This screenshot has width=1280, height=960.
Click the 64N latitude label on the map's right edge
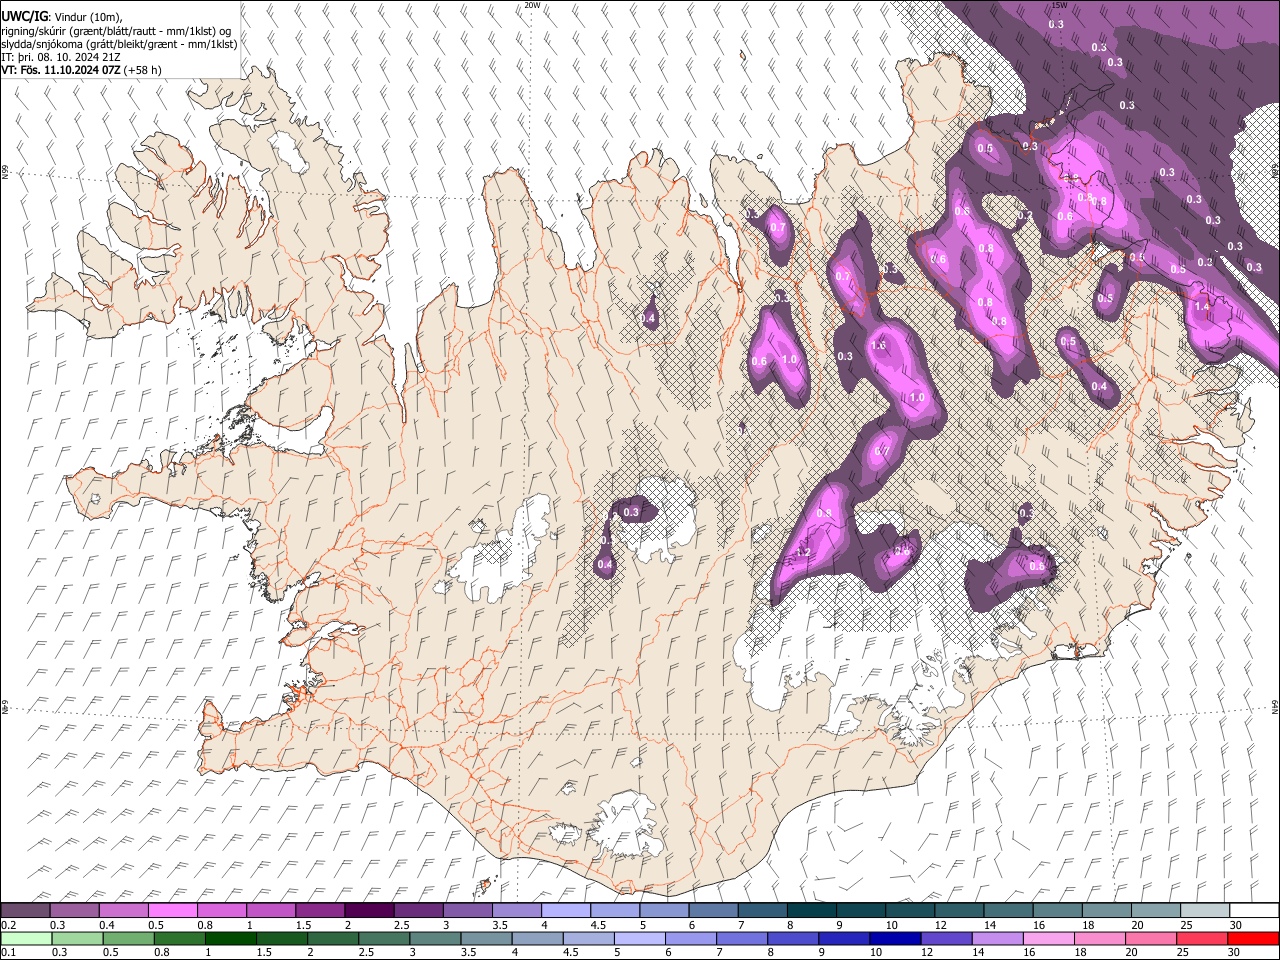(1275, 706)
